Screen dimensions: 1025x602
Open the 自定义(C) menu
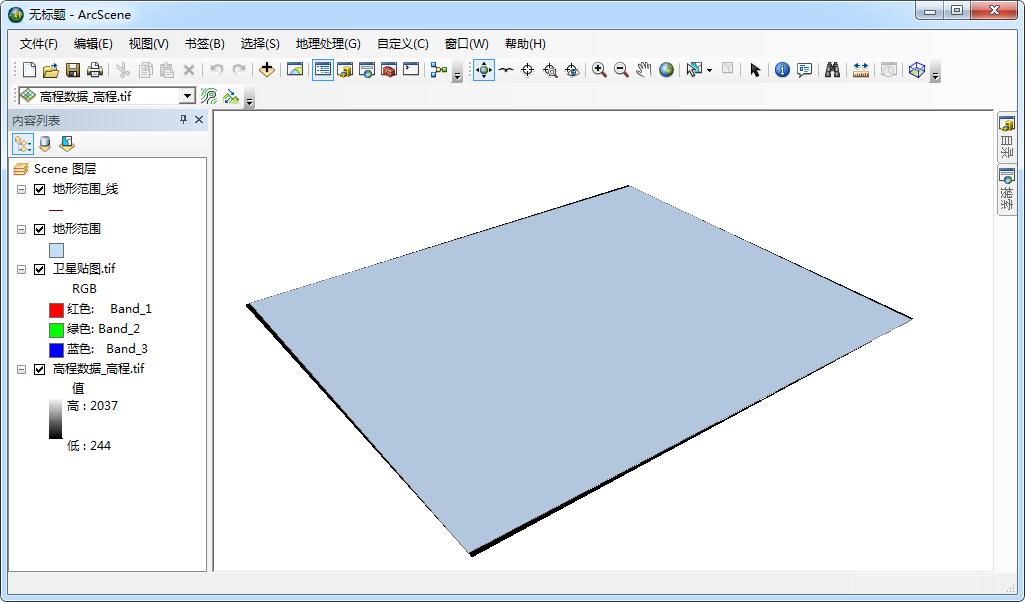(402, 44)
